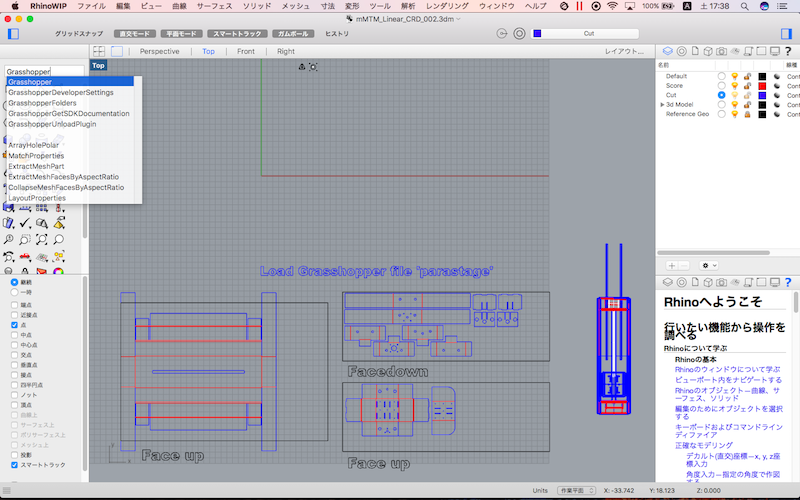The height and width of the screenshot is (500, 800).
Task: Open the Layers panel icon in top inspector
Action: tap(667, 51)
